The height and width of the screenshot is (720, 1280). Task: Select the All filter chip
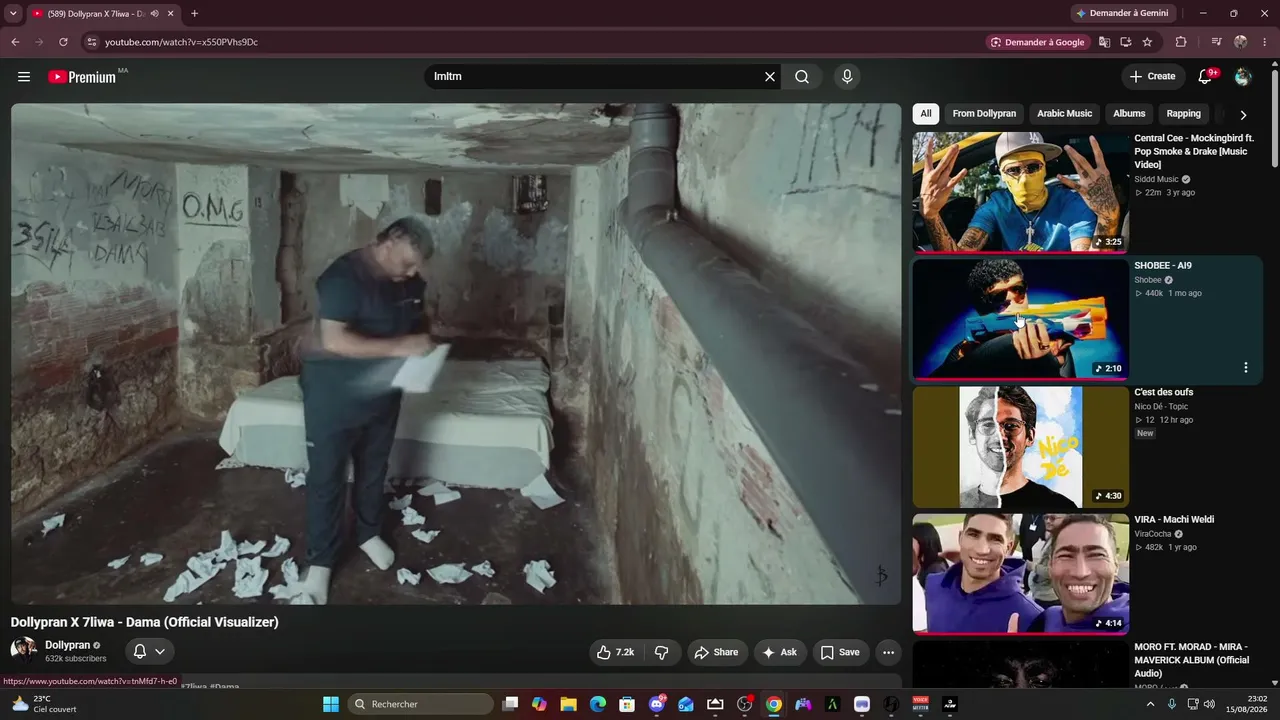click(x=926, y=114)
